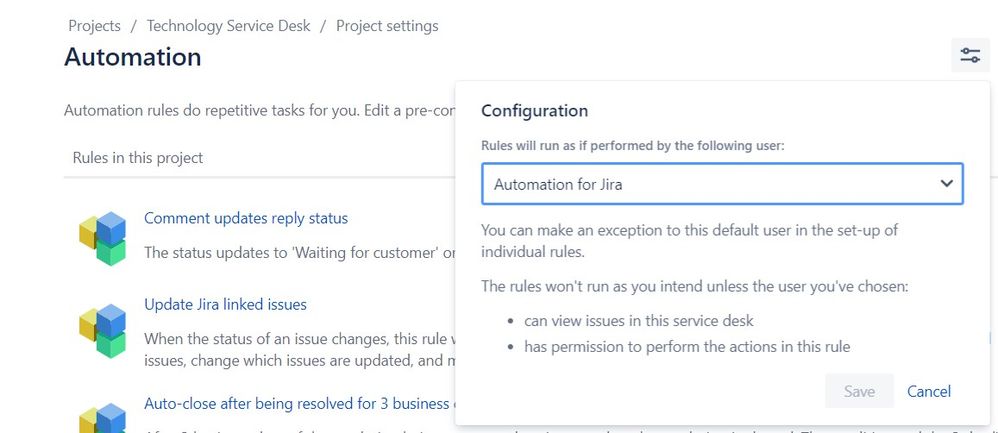Image resolution: width=998 pixels, height=433 pixels.
Task: Click the cube icon beside Comment updates reply status
Action: 103,238
